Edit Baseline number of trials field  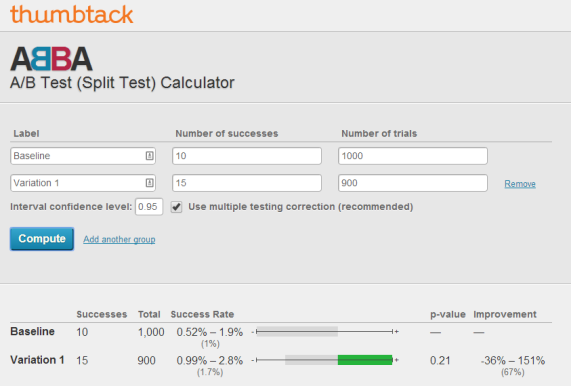coord(413,156)
